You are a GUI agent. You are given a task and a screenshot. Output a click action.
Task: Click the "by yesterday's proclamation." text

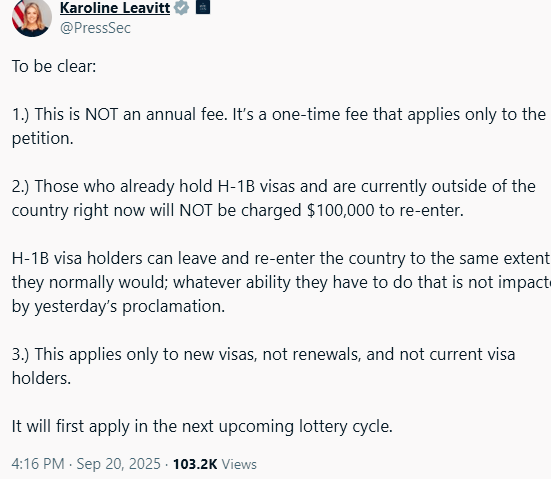point(118,306)
